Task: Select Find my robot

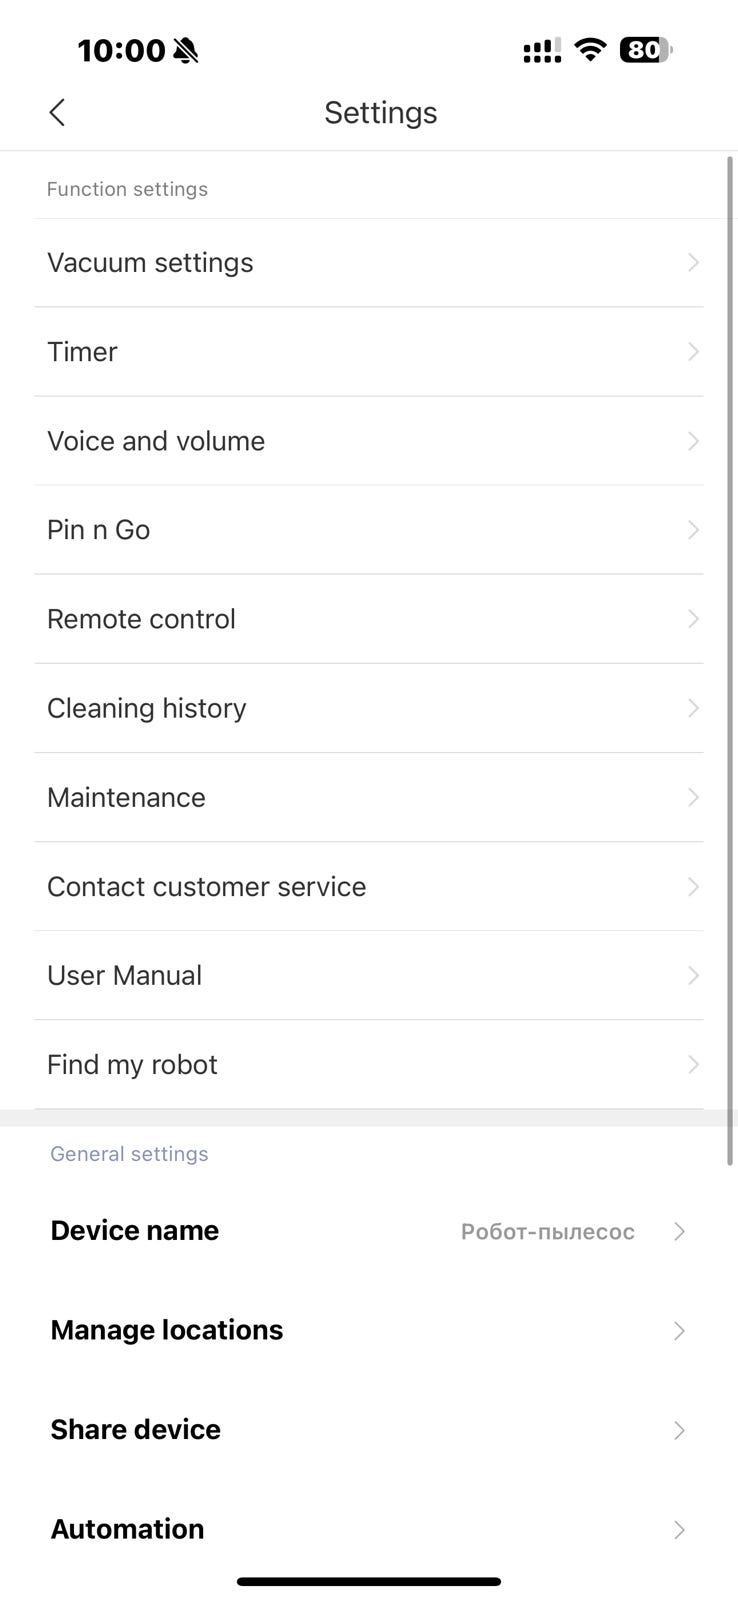Action: pos(369,1064)
